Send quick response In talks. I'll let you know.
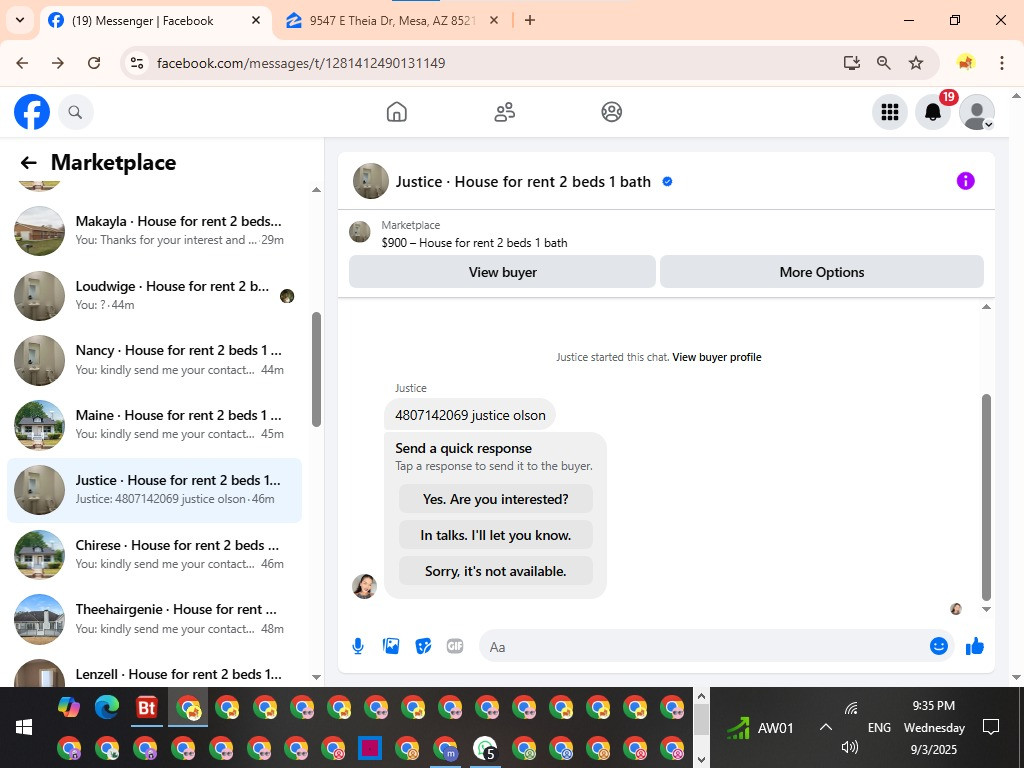Image resolution: width=1024 pixels, height=768 pixels. click(x=496, y=535)
